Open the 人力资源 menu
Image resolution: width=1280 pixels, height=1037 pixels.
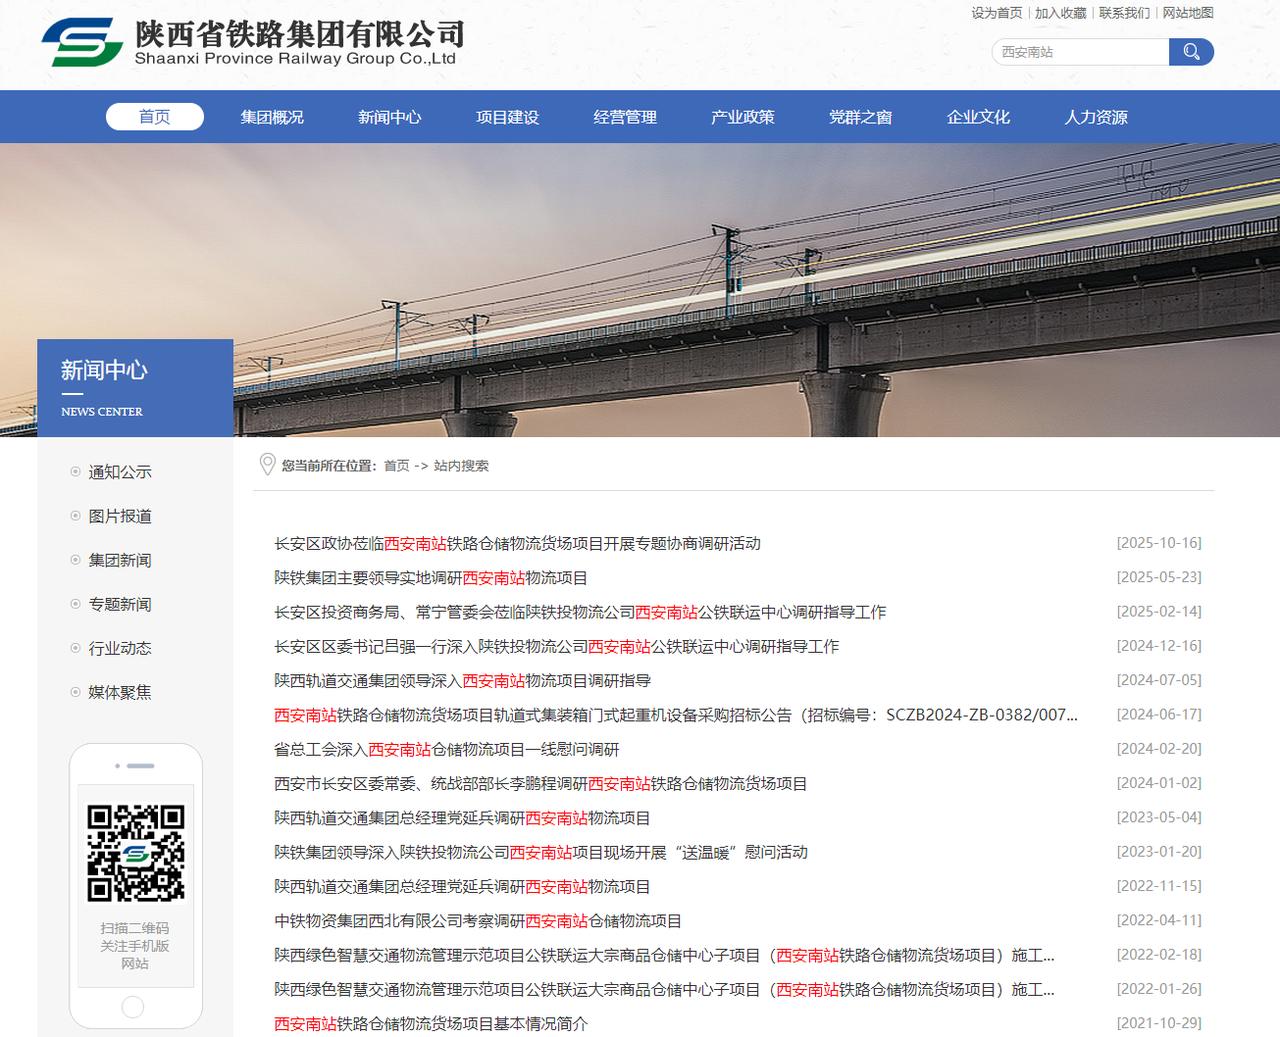point(1096,117)
